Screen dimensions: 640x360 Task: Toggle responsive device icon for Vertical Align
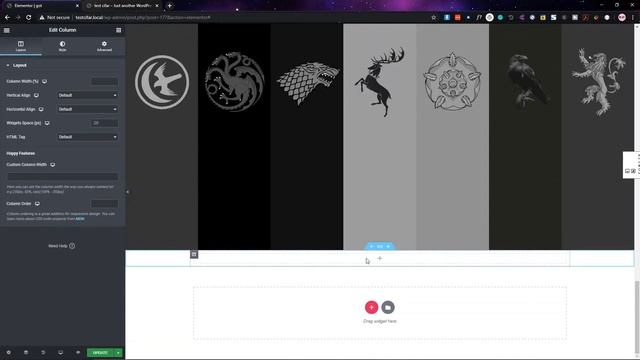(36, 95)
